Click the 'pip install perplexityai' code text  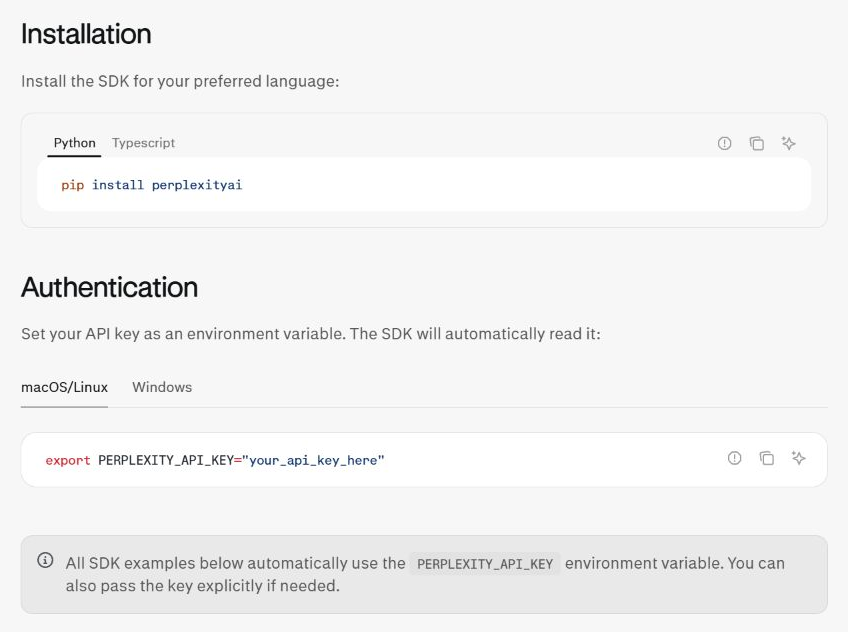[x=152, y=185]
